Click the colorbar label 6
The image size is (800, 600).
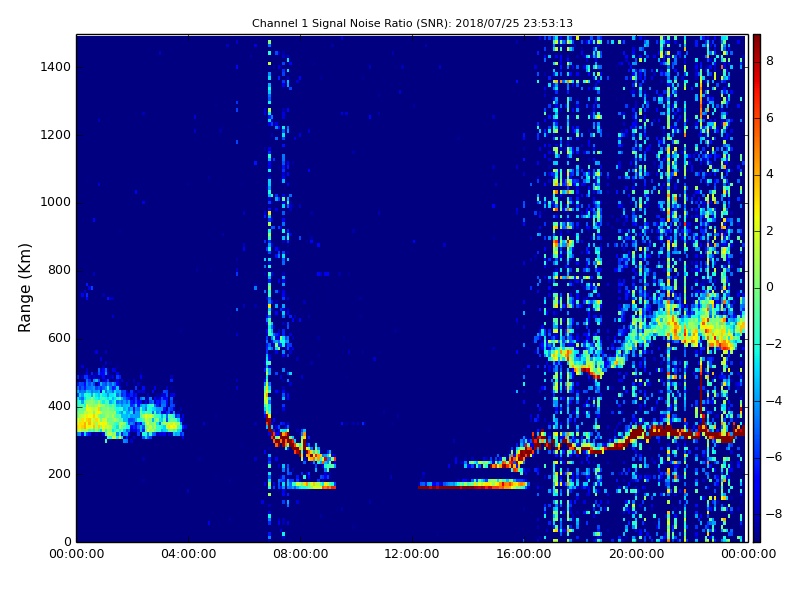[x=770, y=118]
